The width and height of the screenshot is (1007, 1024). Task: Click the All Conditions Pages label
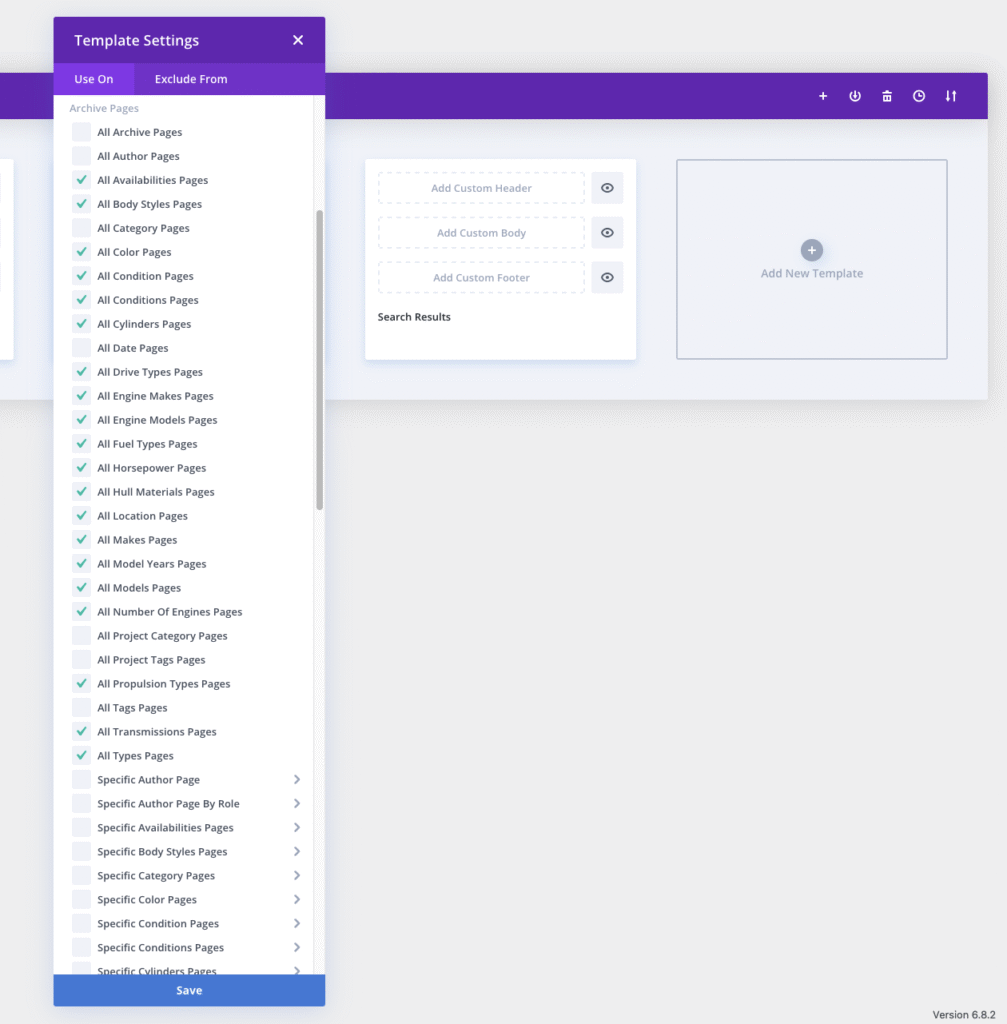point(148,300)
